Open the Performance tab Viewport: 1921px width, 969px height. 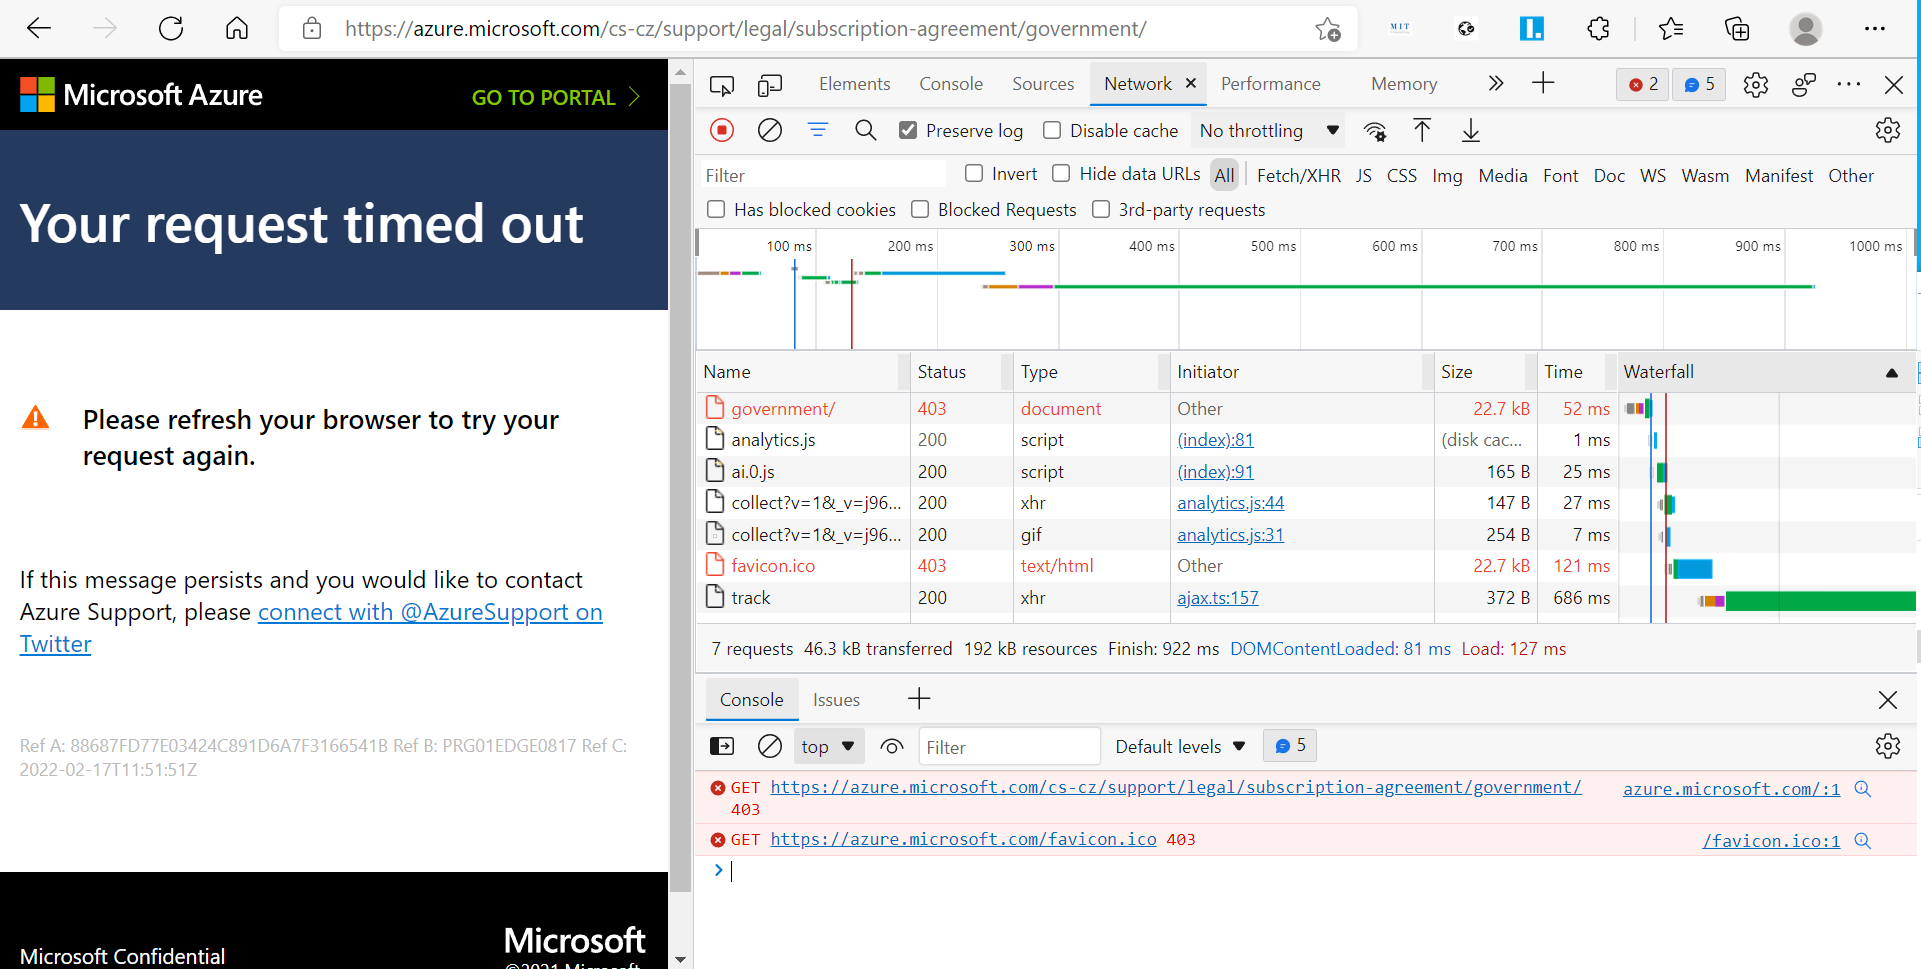pos(1271,84)
